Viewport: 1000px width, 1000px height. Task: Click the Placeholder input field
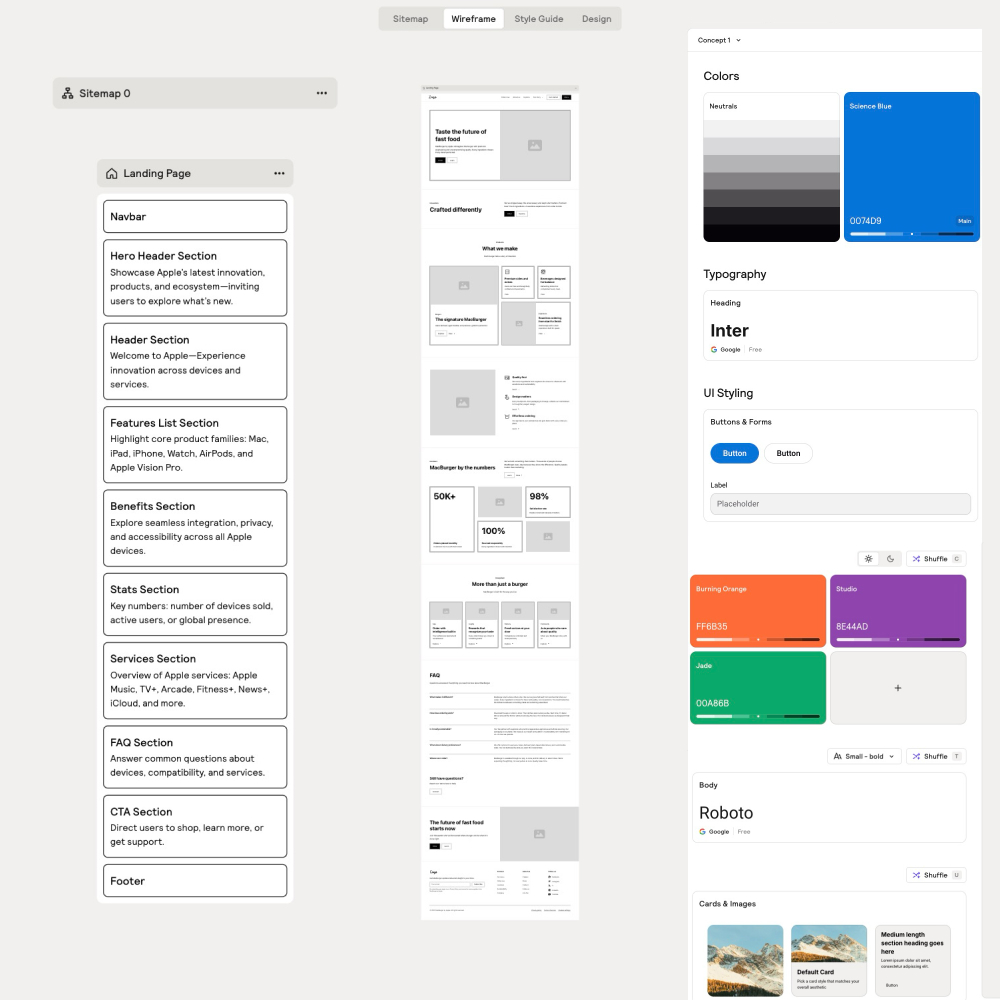(x=840, y=504)
